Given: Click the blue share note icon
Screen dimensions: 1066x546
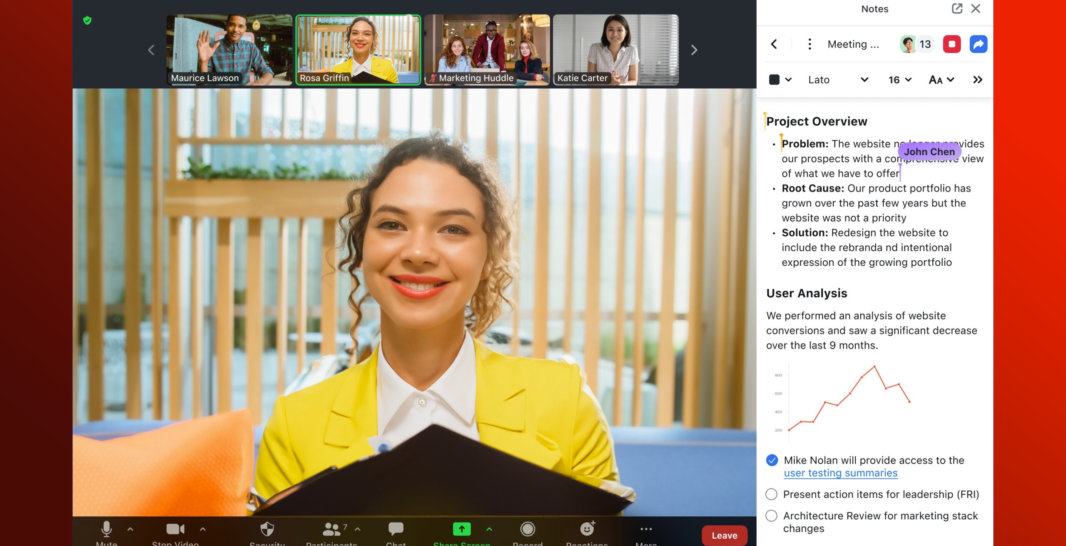Looking at the screenshot, I should [979, 44].
